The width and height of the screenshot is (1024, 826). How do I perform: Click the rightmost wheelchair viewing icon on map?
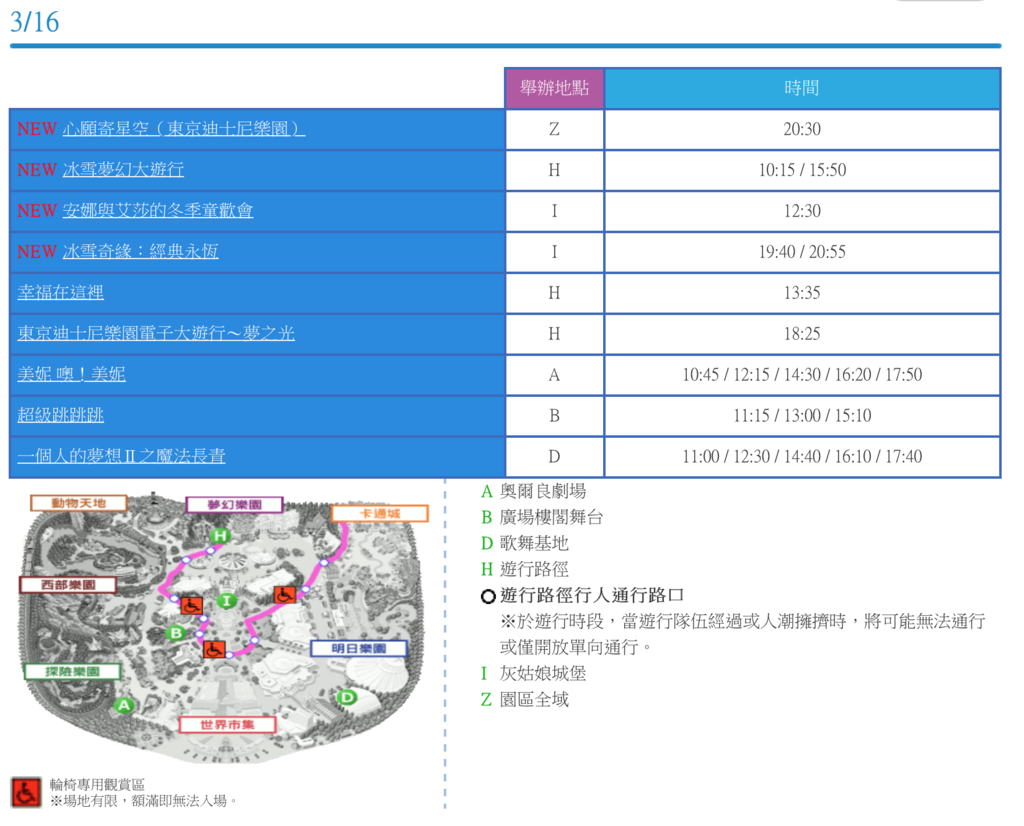click(x=285, y=595)
